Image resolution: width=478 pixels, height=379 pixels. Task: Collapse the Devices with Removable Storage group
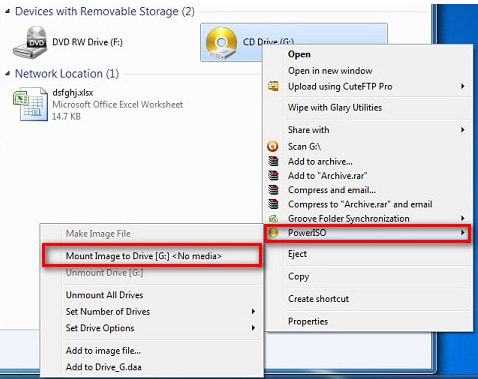[x=8, y=12]
